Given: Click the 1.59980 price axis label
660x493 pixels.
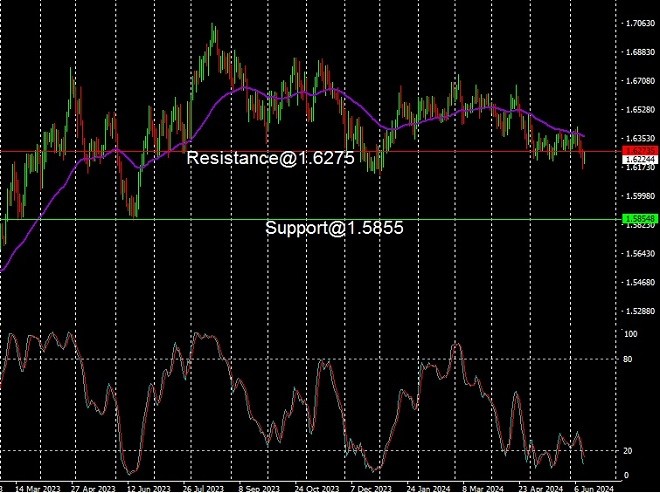Looking at the screenshot, I should click(x=640, y=196).
